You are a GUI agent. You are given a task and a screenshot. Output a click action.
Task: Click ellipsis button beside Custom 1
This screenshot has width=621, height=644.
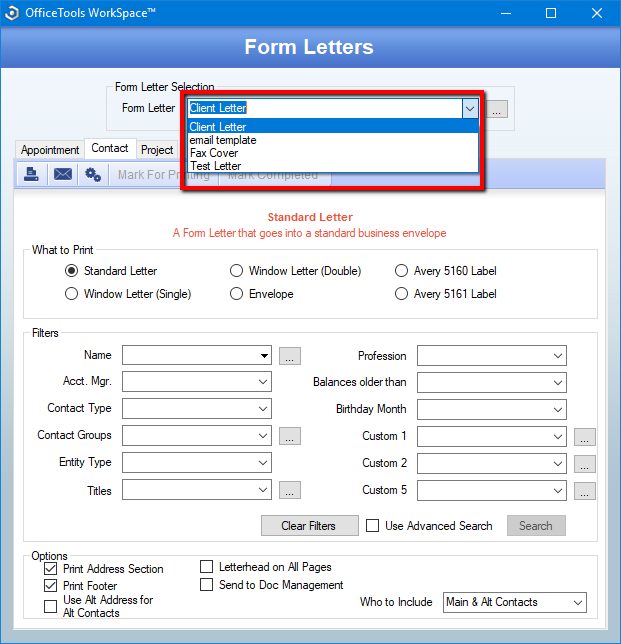pyautogui.click(x=584, y=437)
